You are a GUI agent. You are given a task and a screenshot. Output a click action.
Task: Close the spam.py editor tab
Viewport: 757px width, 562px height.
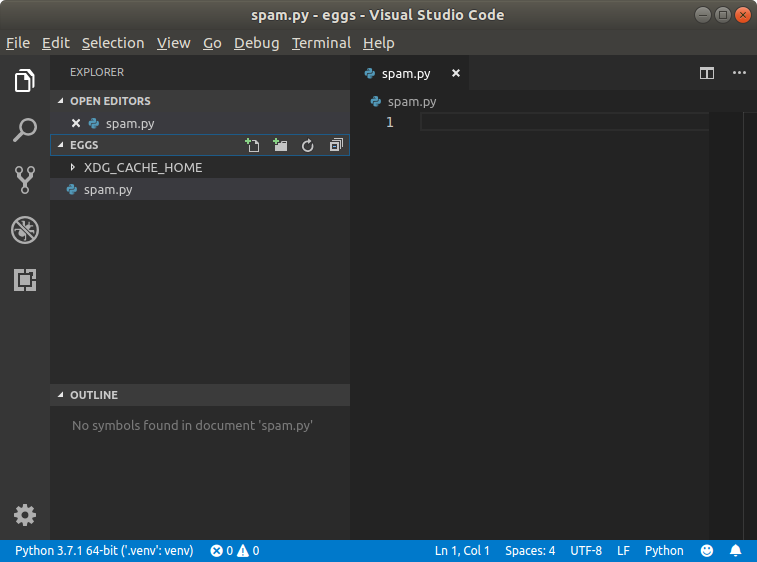pyautogui.click(x=456, y=73)
